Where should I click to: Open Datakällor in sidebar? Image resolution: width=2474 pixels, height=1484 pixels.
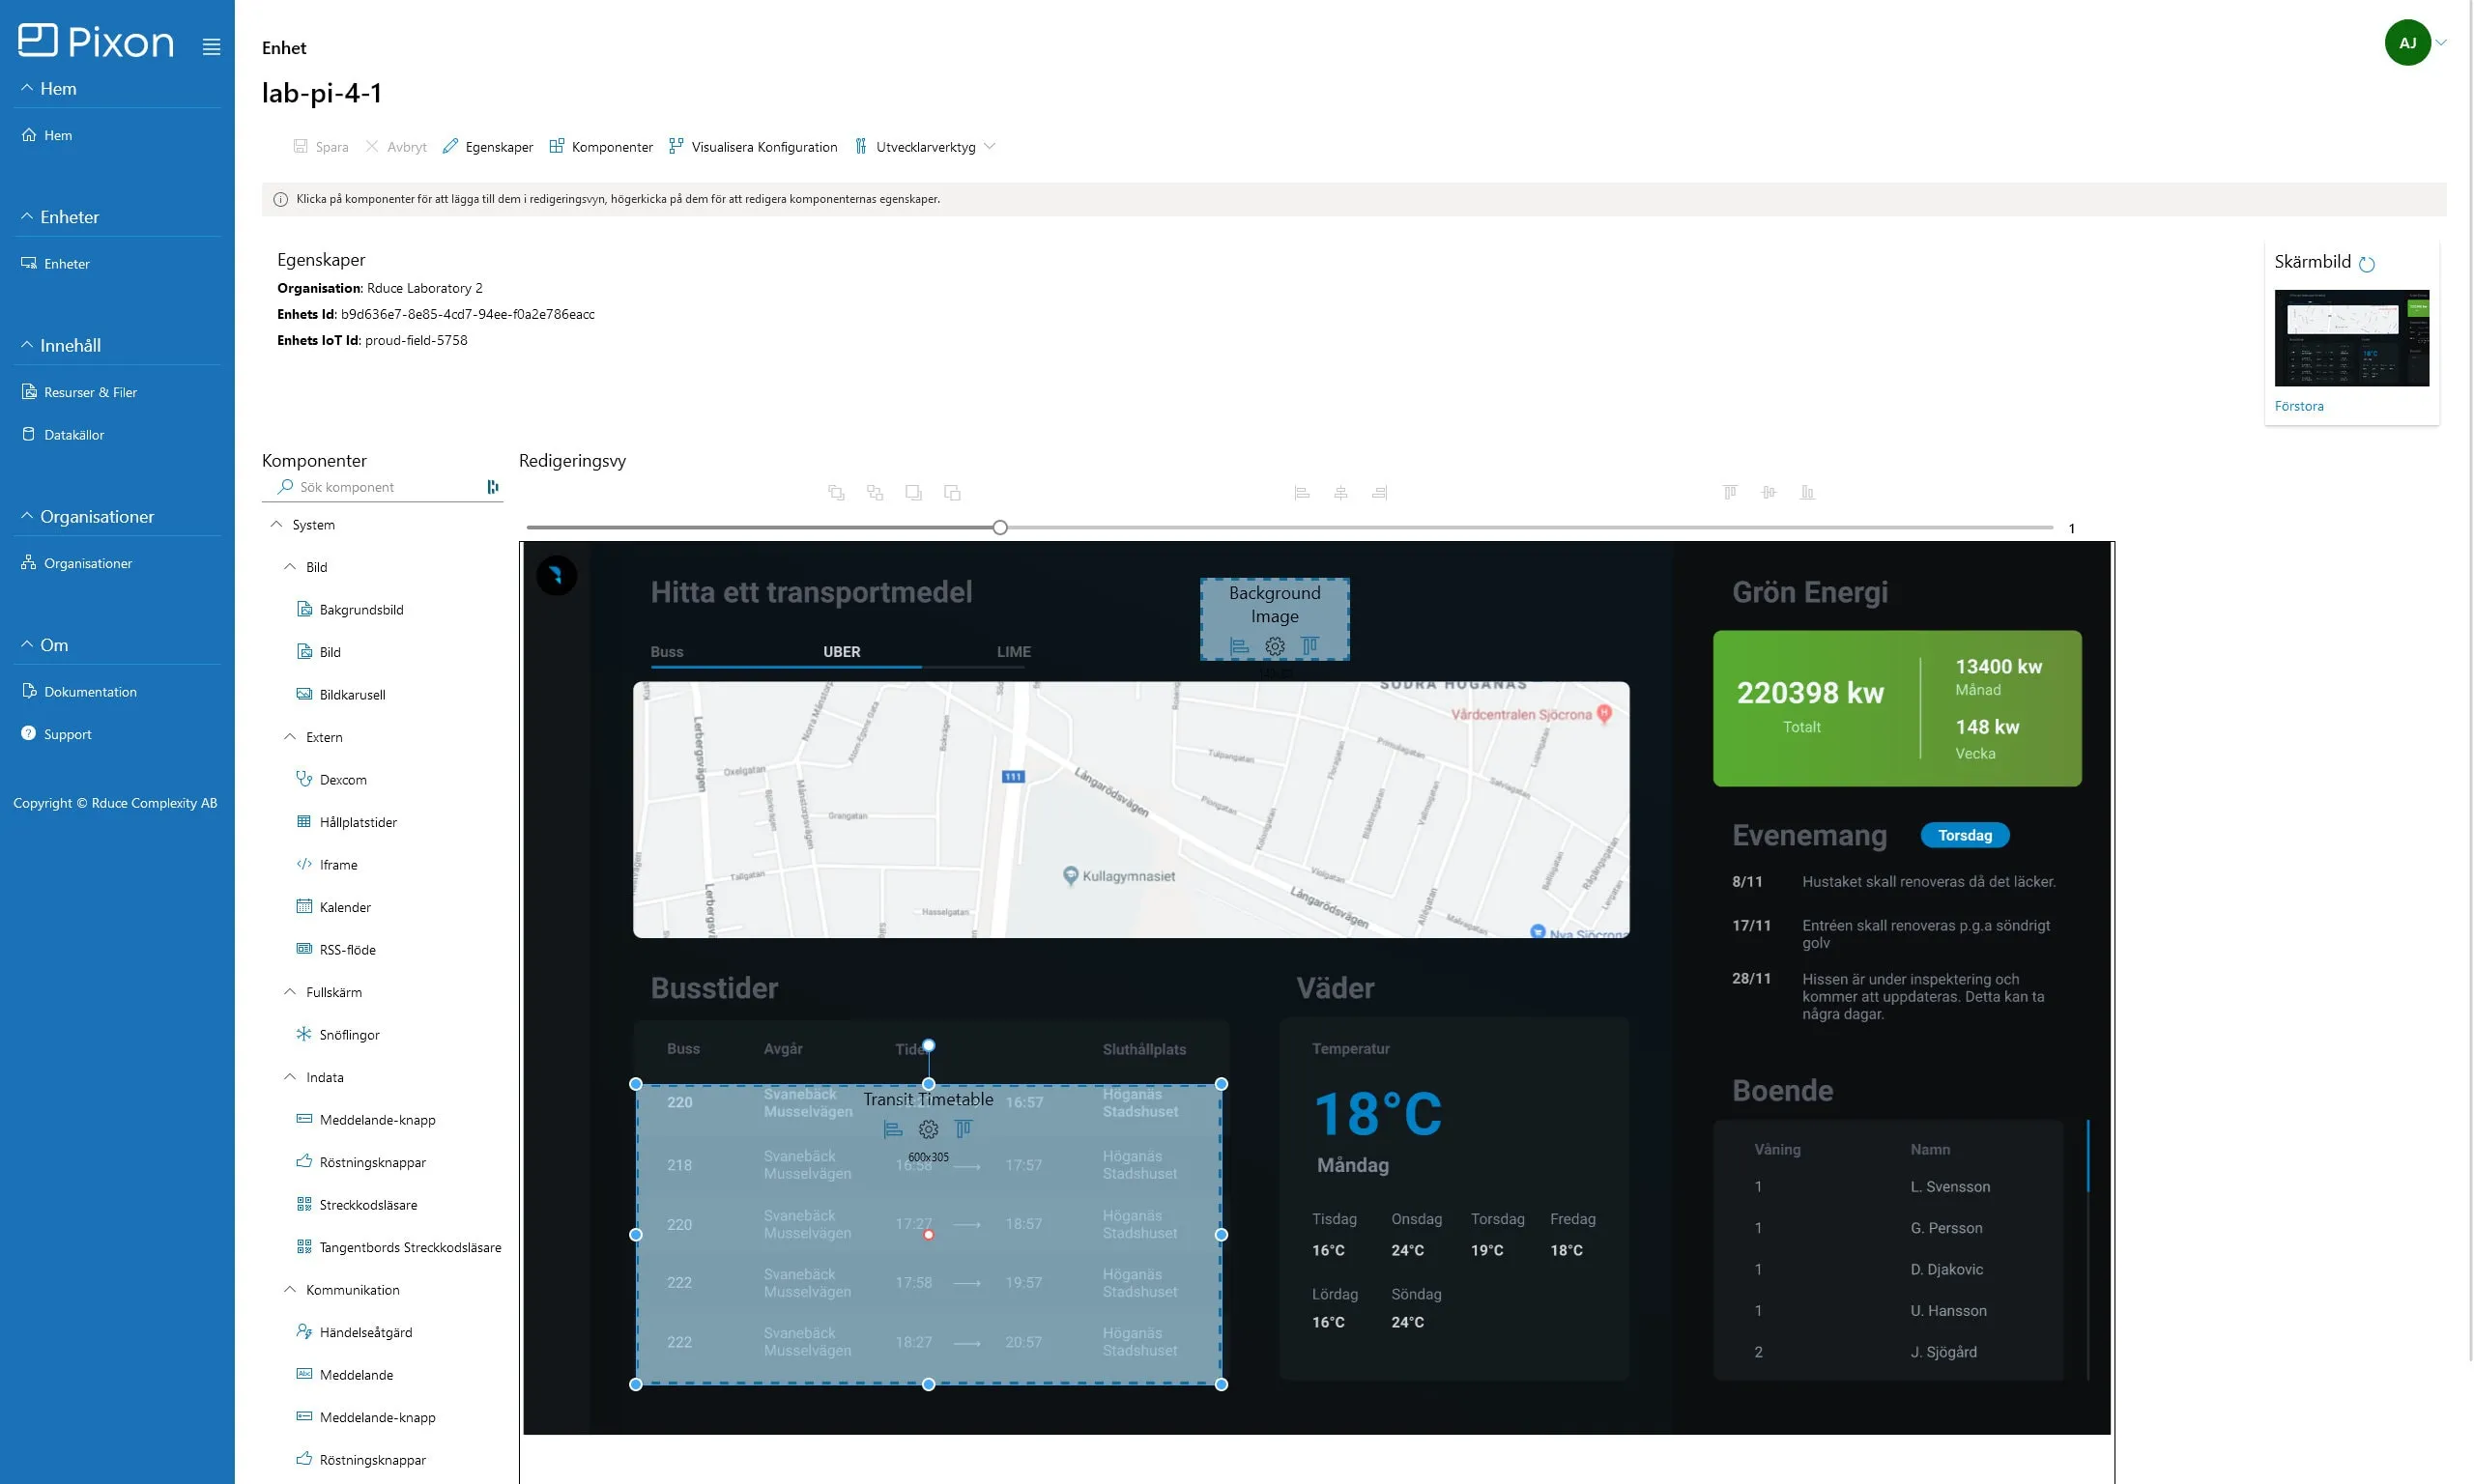click(73, 435)
